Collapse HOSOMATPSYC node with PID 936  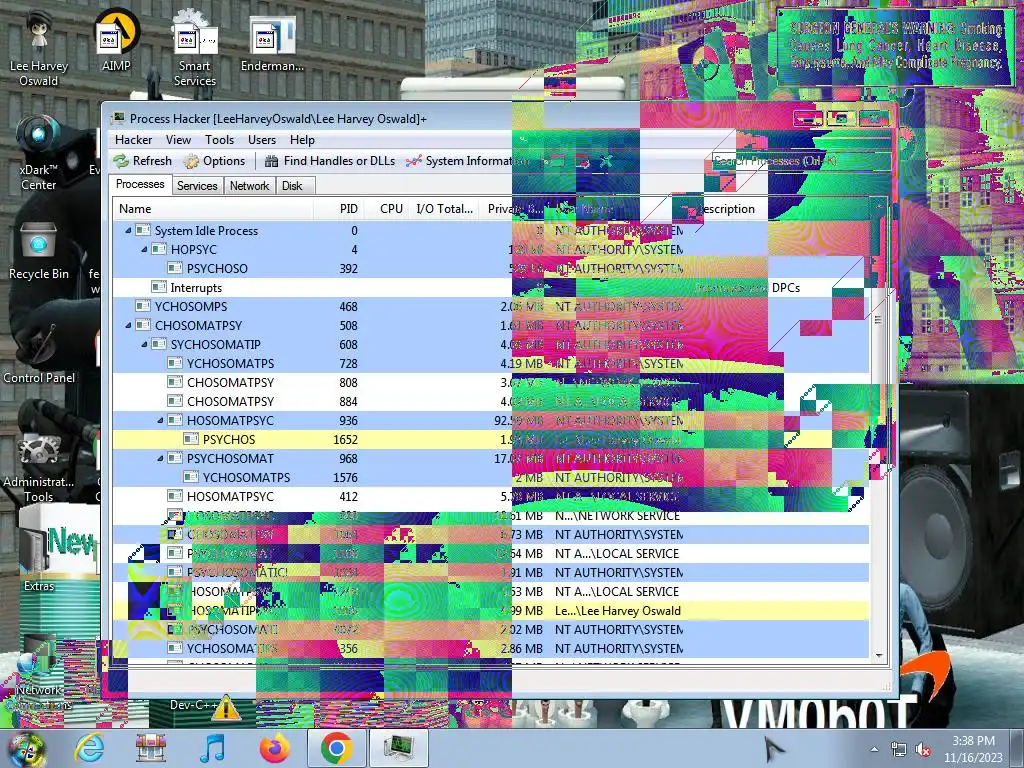(160, 421)
